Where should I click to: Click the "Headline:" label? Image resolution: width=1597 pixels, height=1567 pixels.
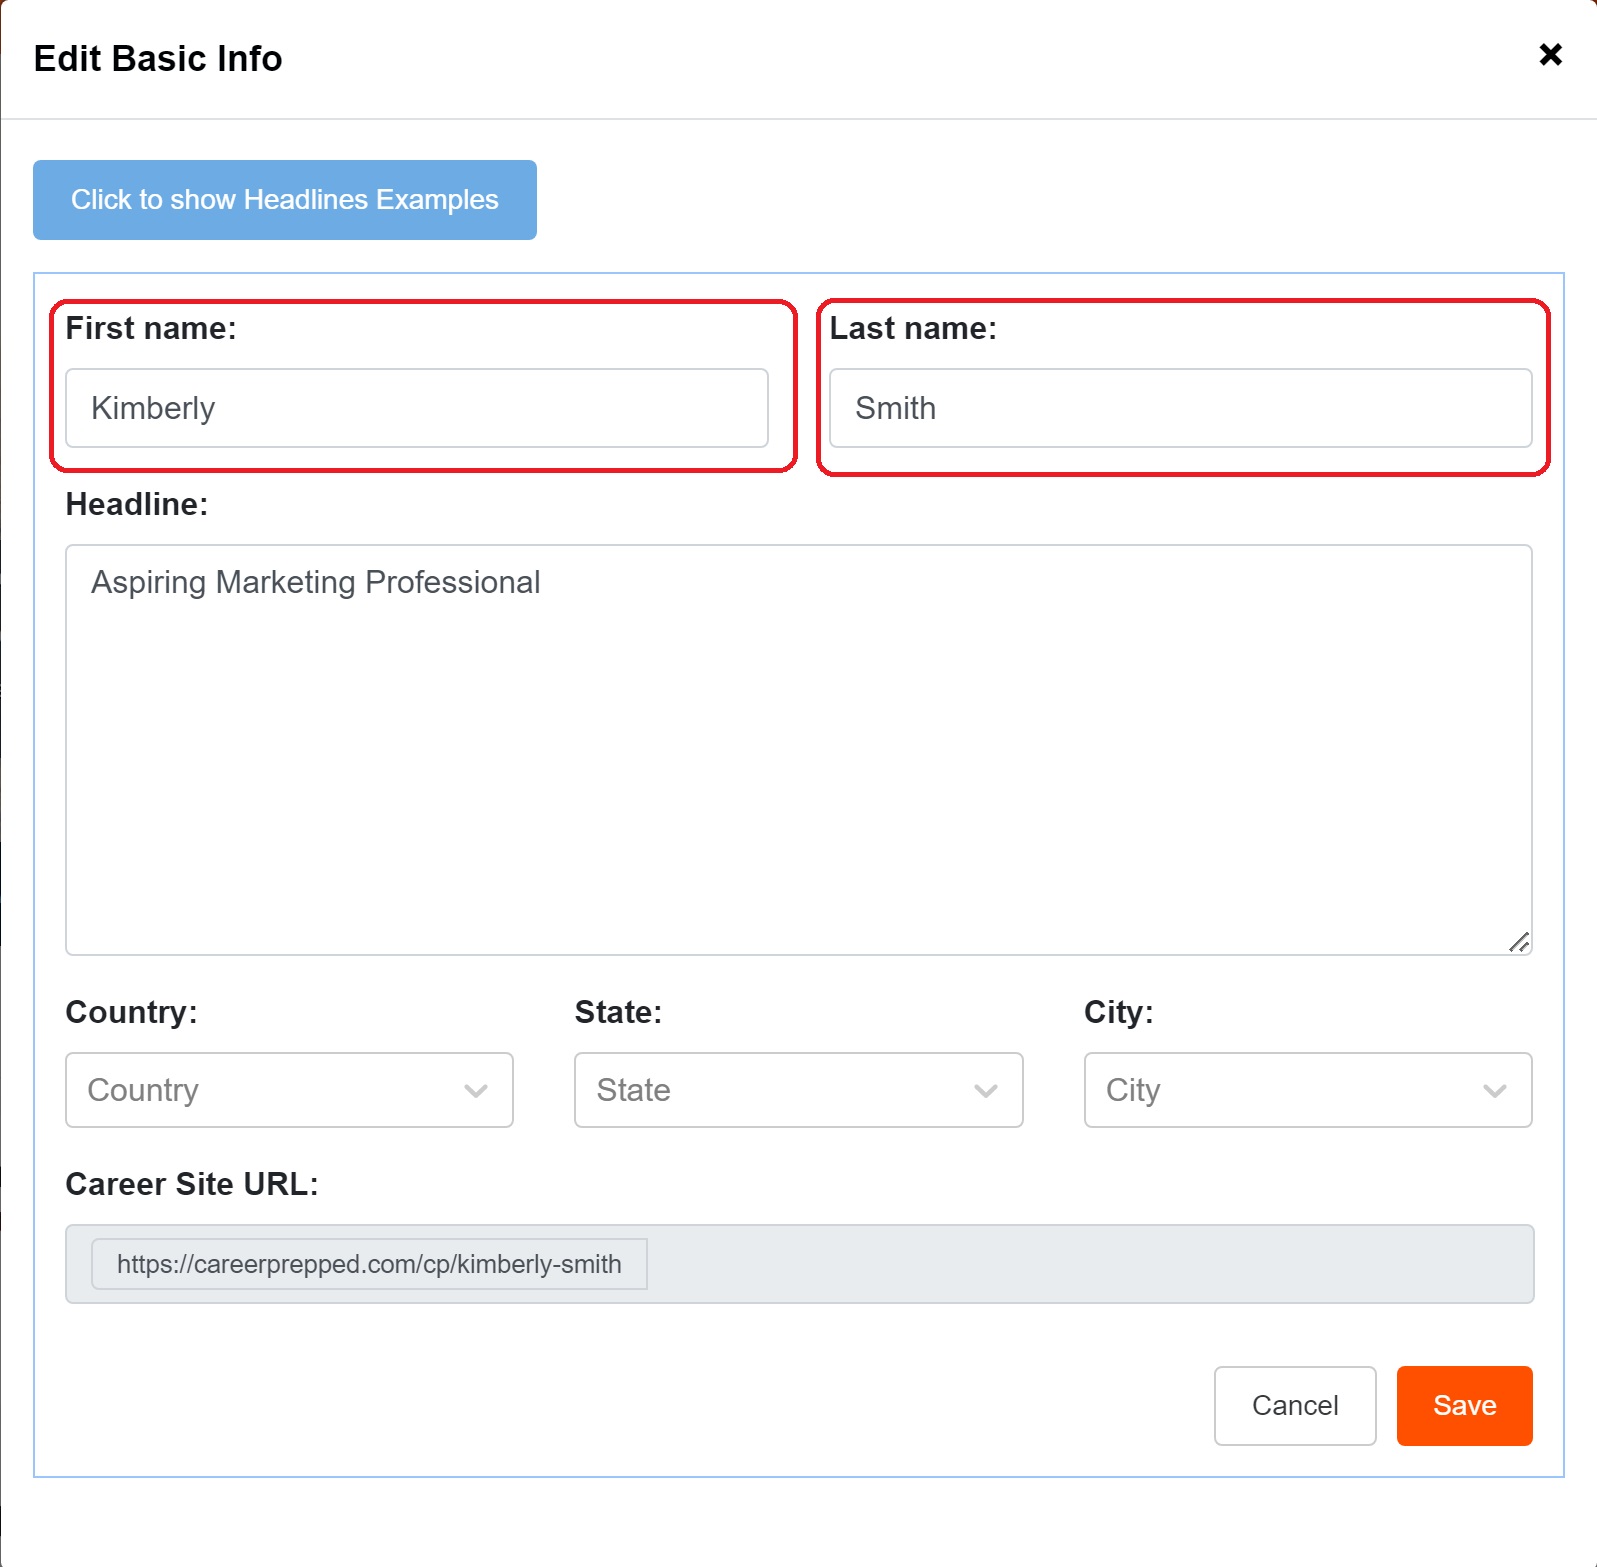tap(137, 504)
